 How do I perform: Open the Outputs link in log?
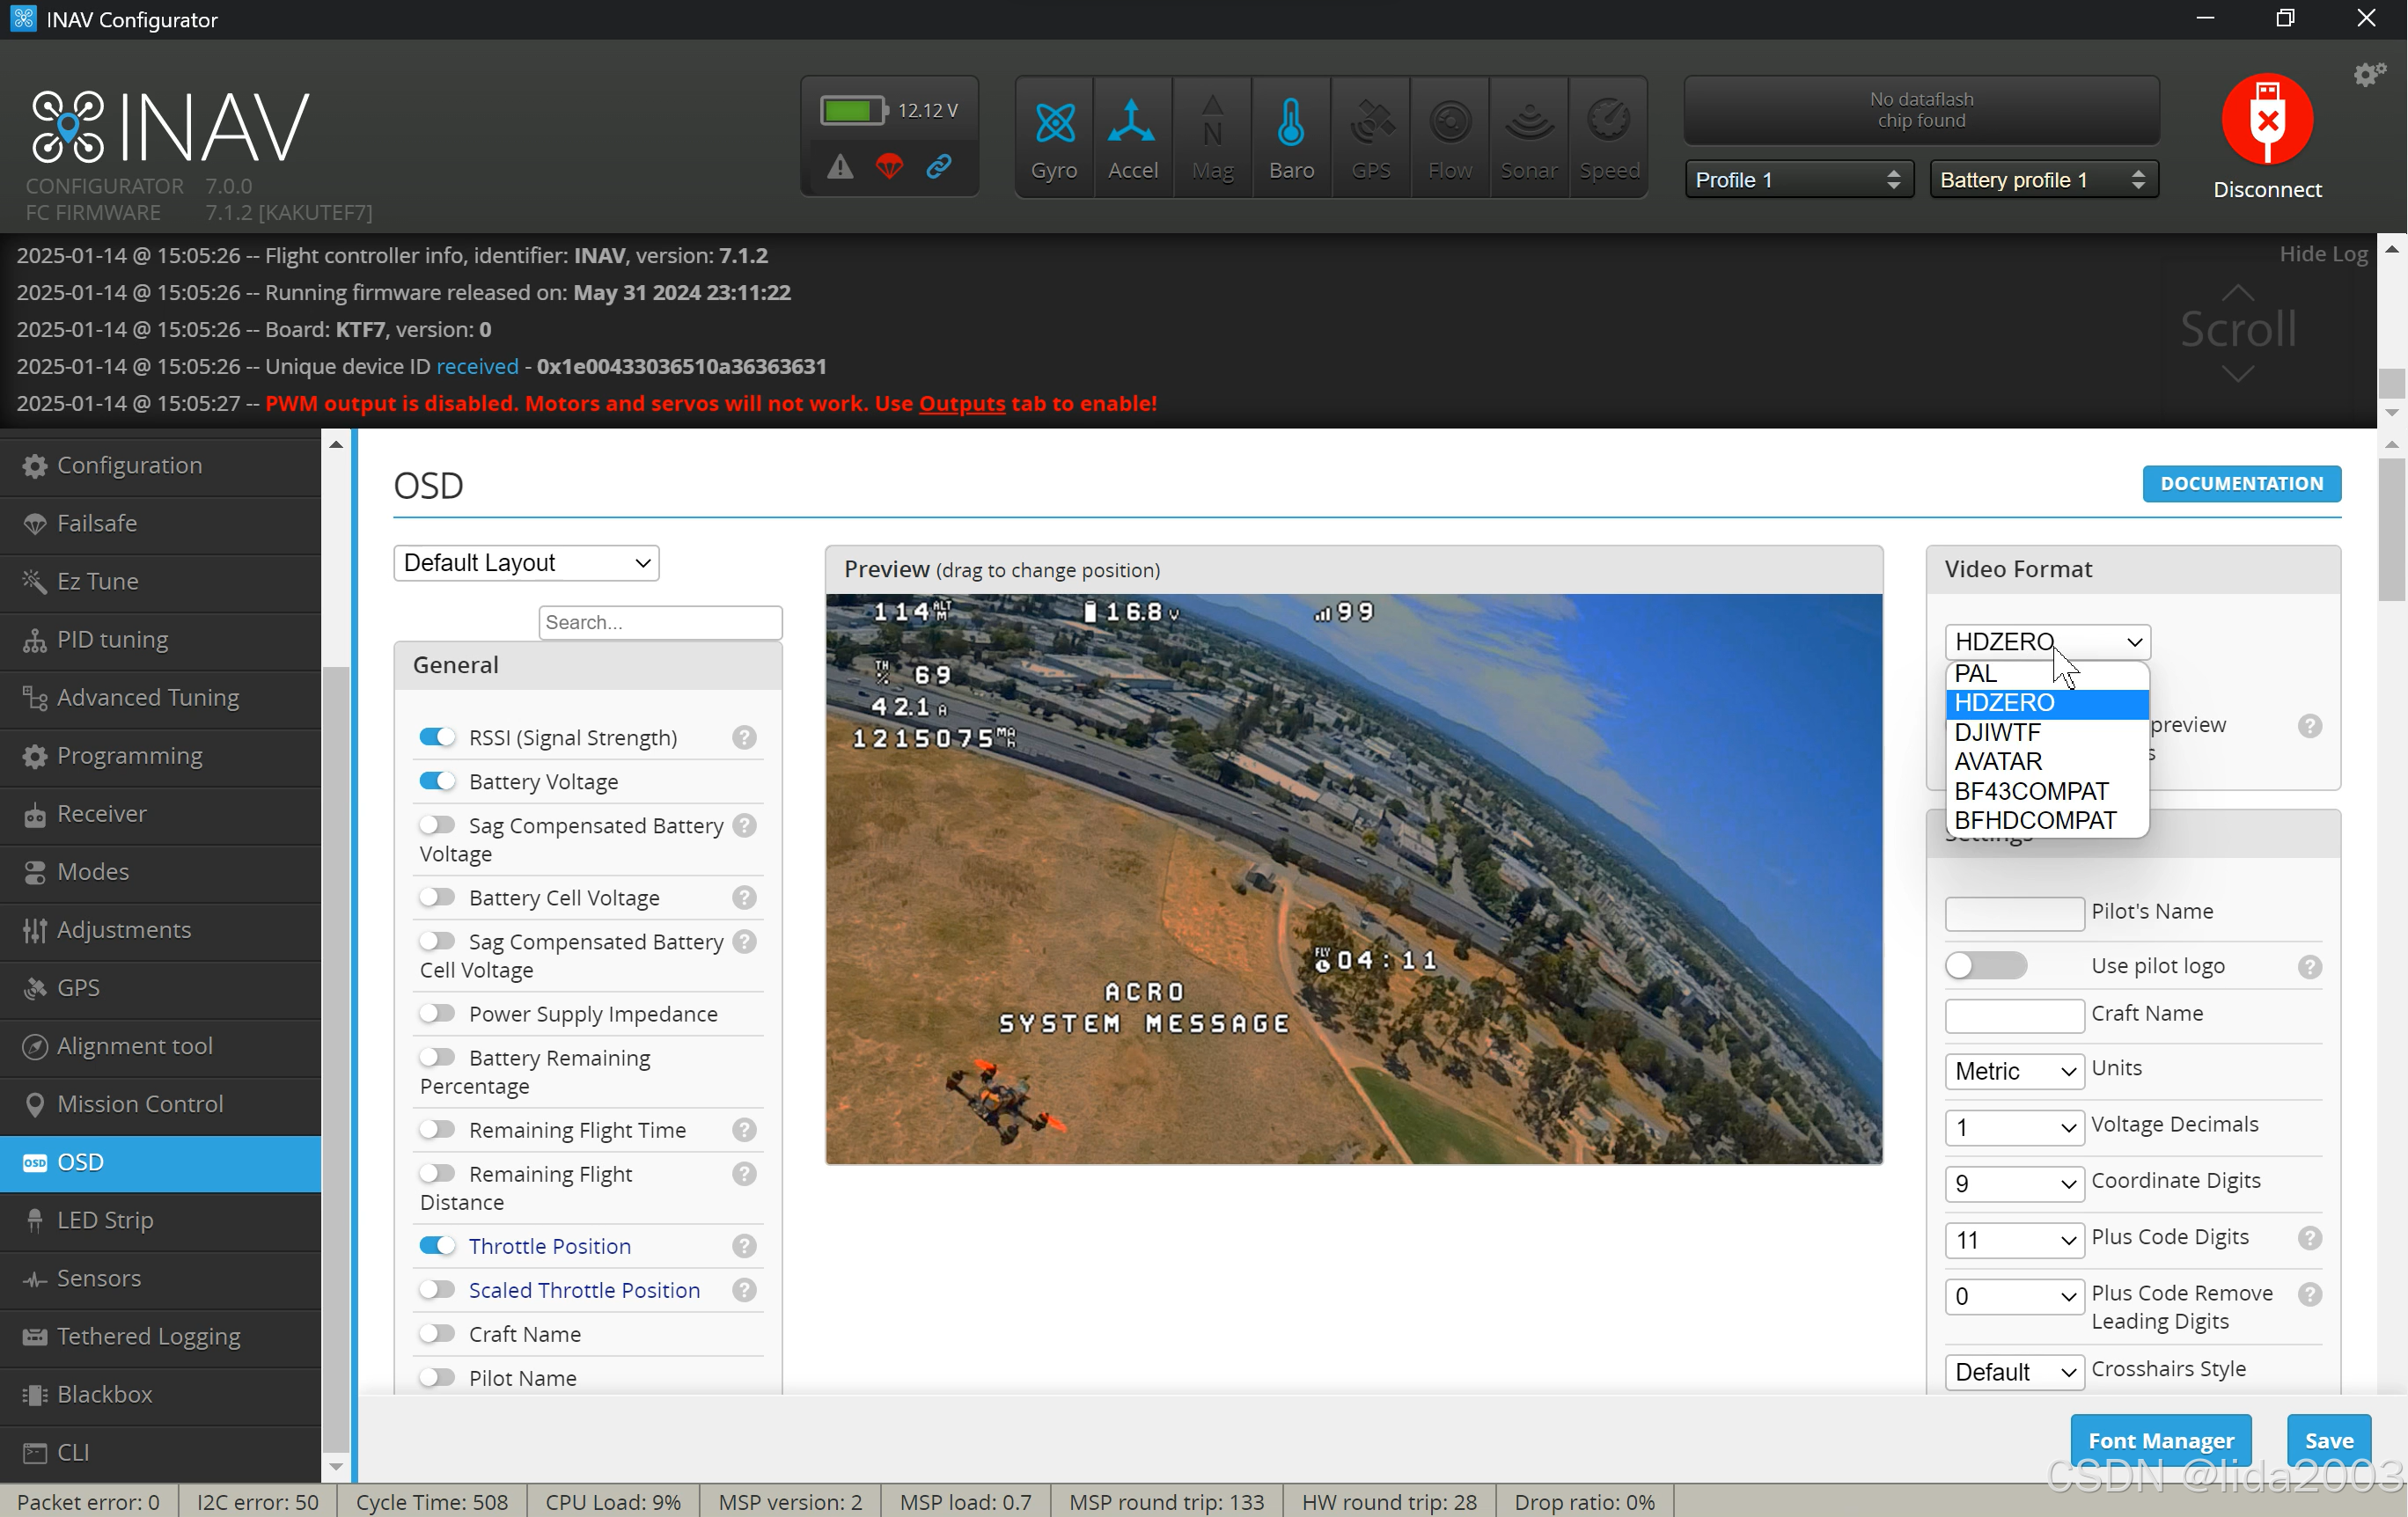(x=961, y=404)
